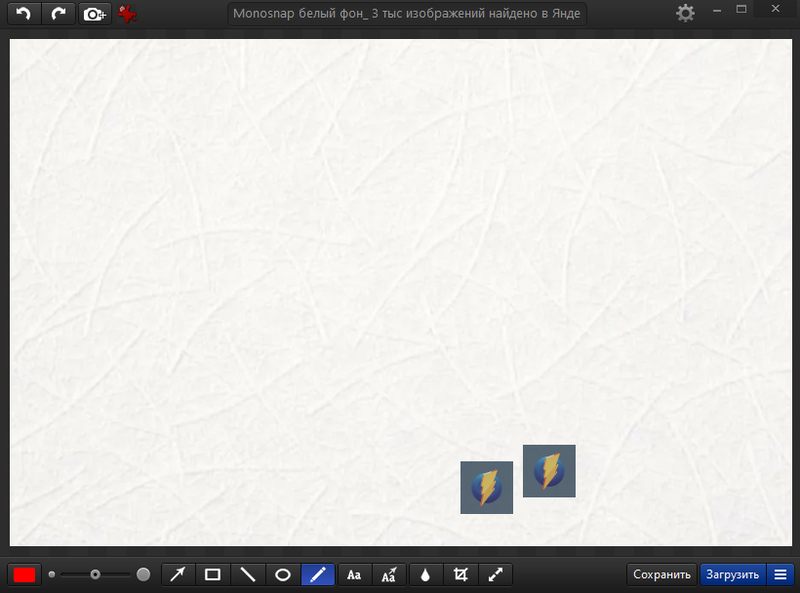
Task: Maximize the Monosnap window
Action: (x=741, y=9)
